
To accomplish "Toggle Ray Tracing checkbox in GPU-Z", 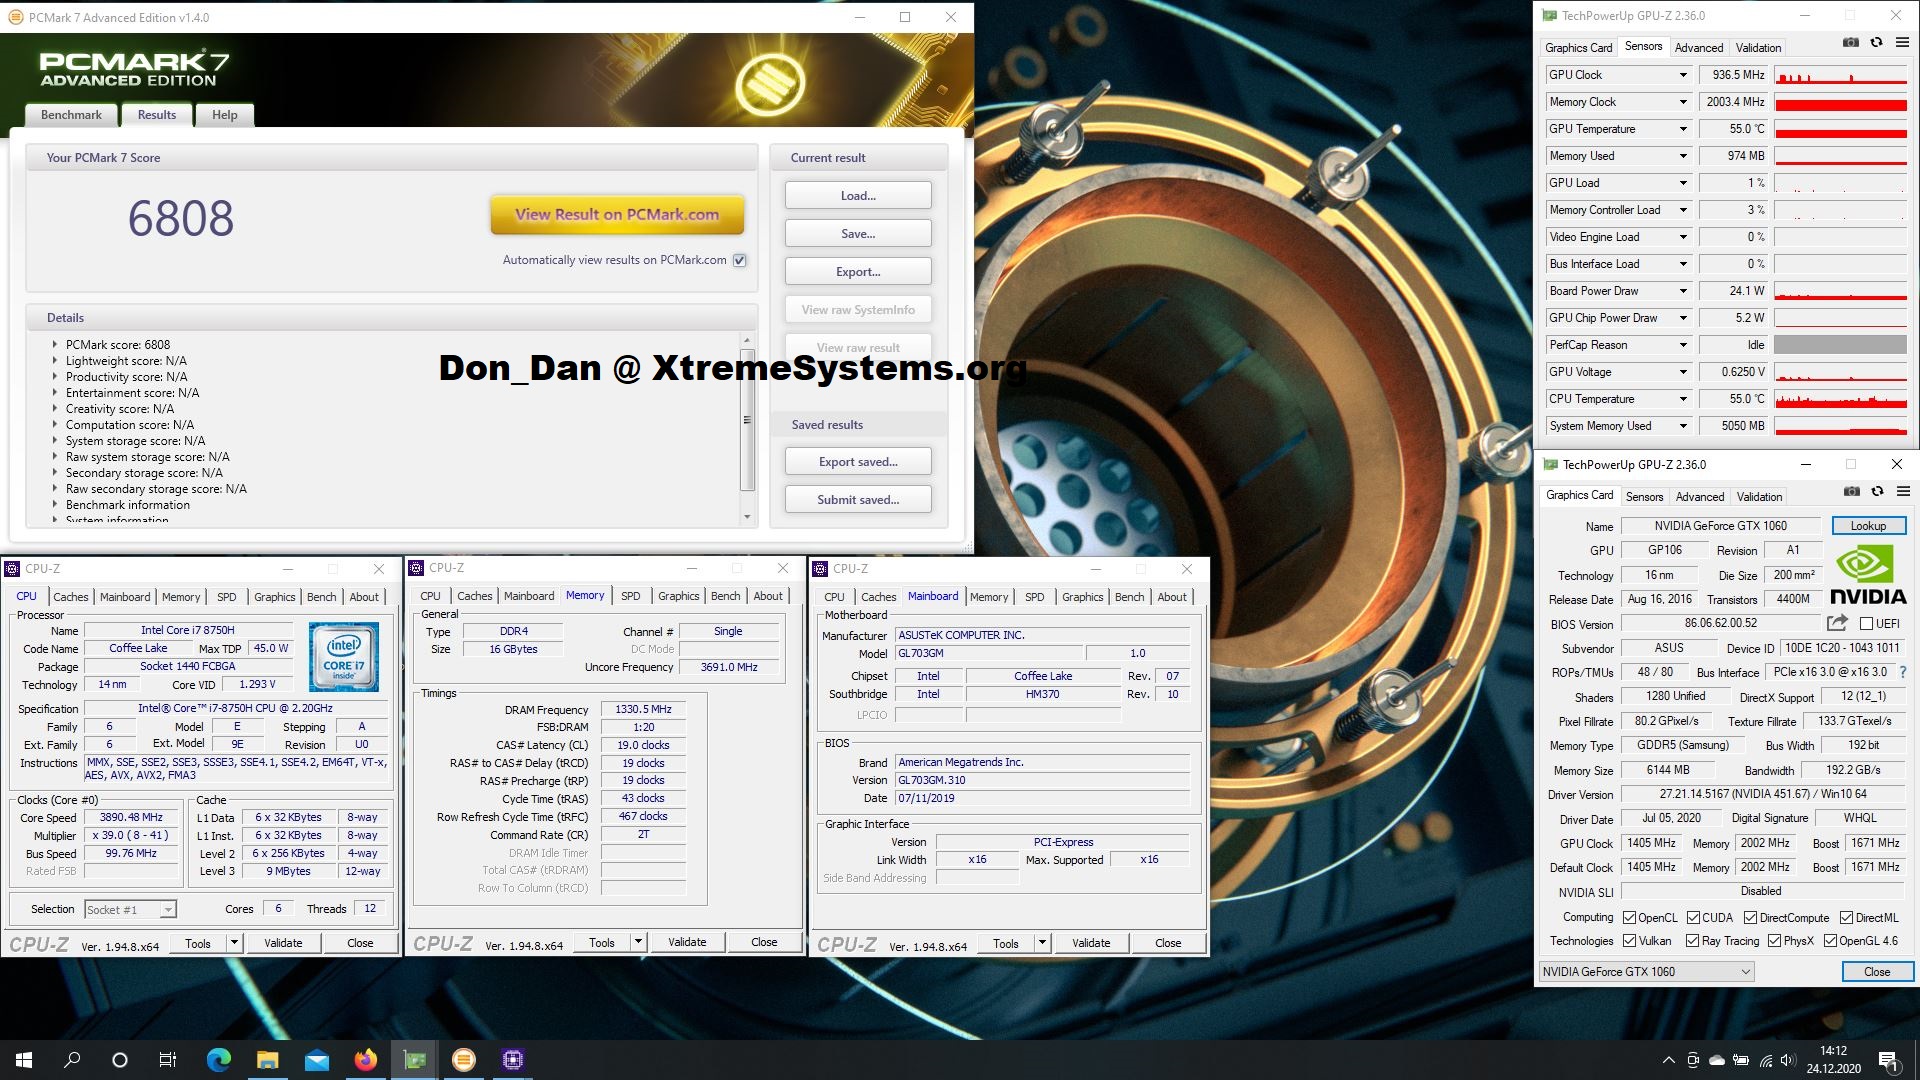I will pos(1693,941).
